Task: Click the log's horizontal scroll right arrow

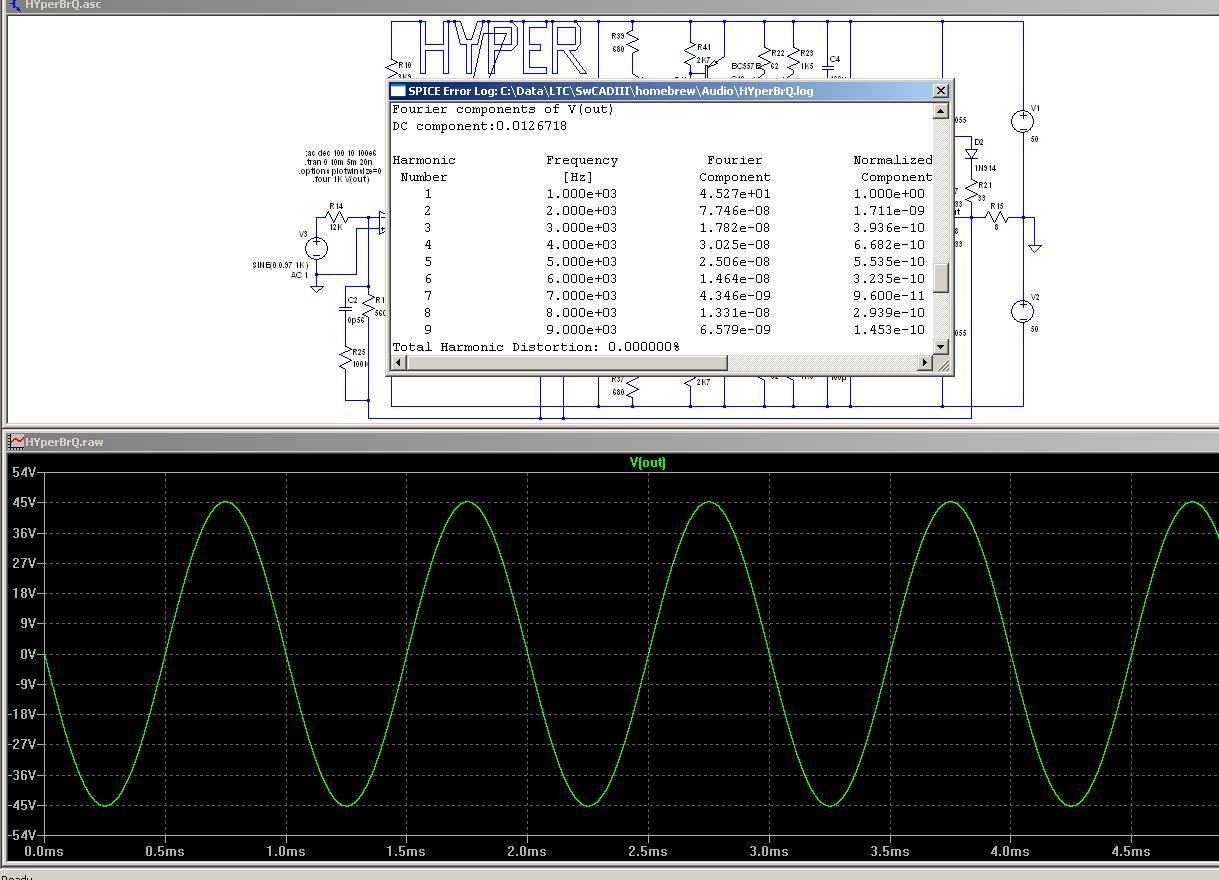Action: 924,363
